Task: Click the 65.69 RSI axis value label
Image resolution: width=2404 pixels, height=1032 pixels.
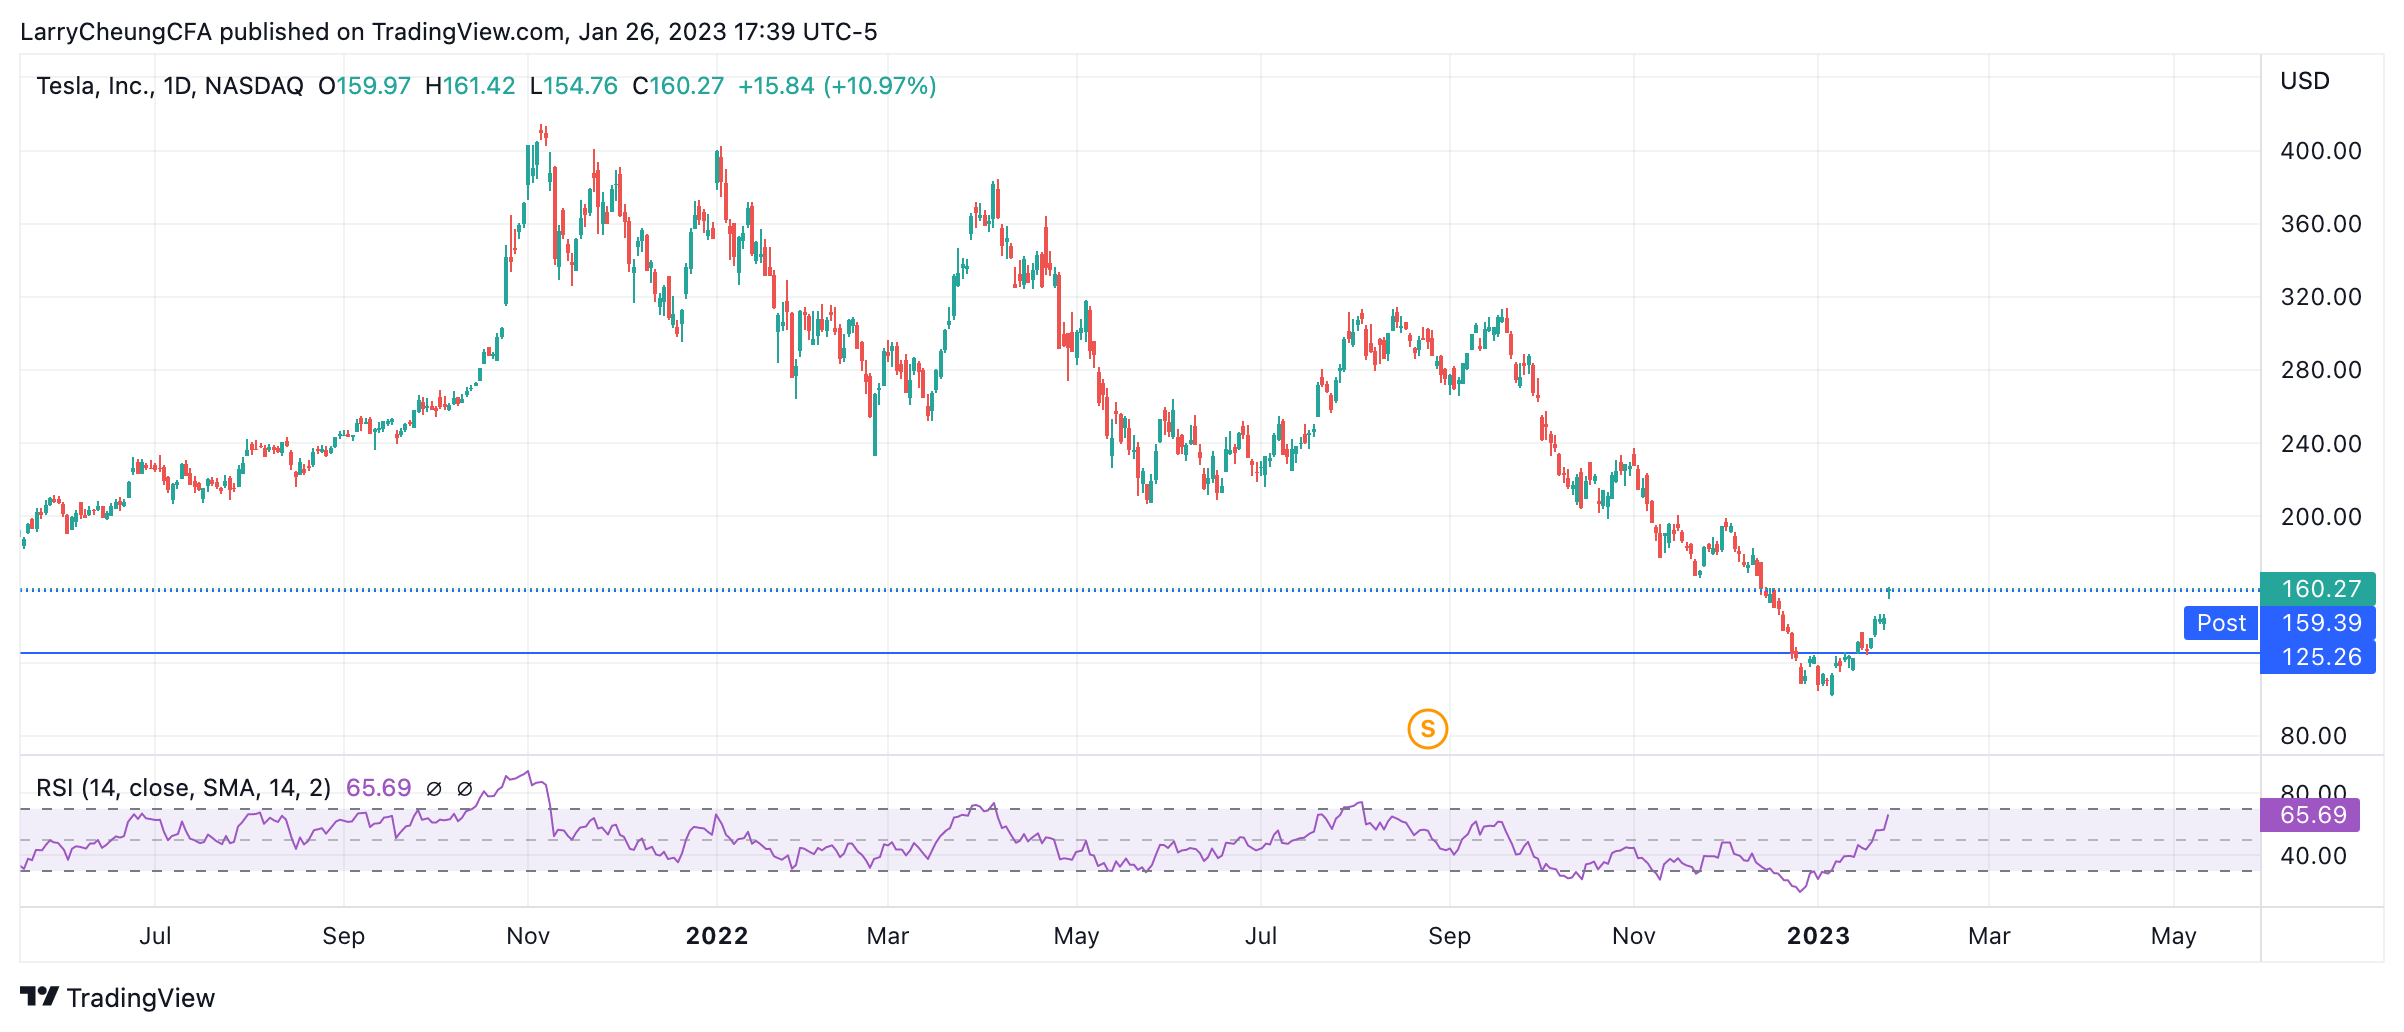Action: point(2311,815)
